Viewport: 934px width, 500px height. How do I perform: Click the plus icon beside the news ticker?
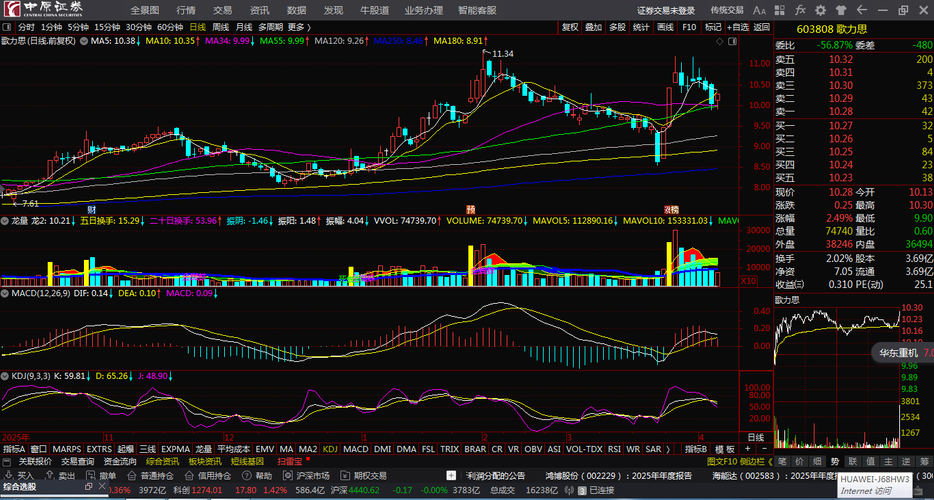point(452,476)
